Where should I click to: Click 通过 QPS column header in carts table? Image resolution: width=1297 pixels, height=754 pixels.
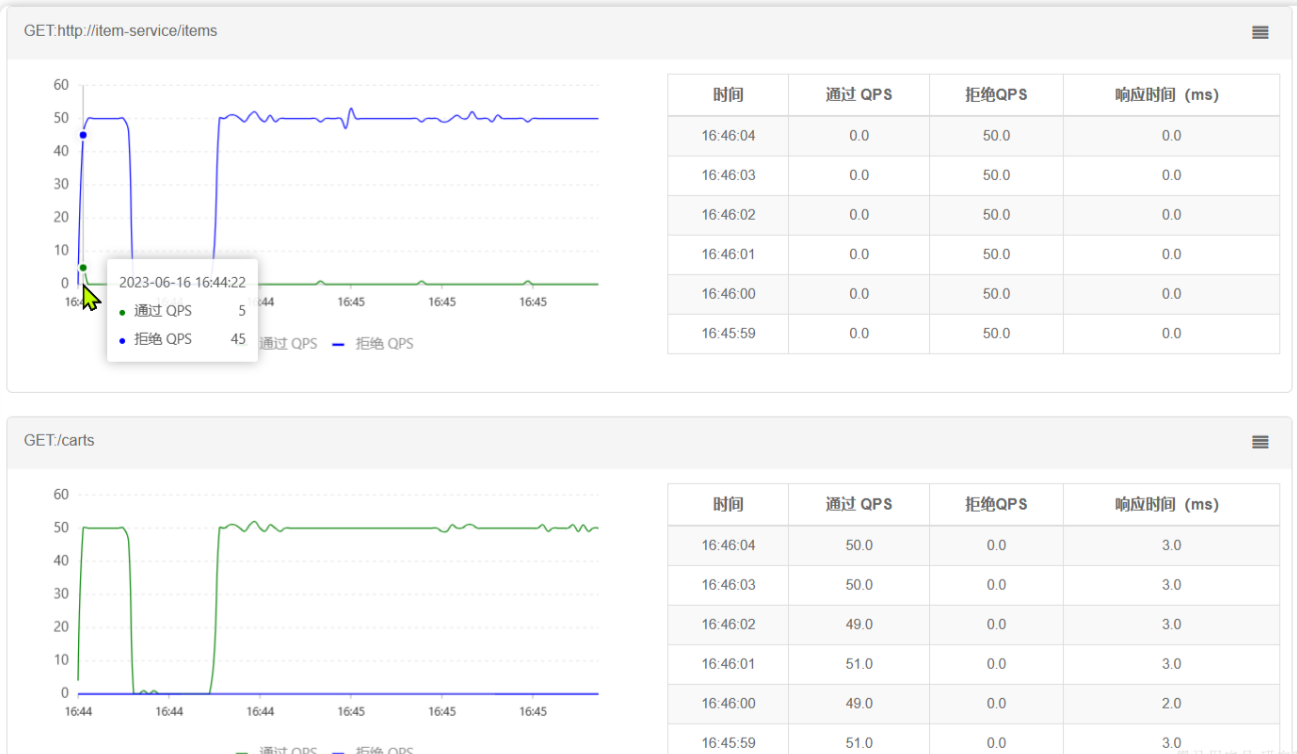click(x=859, y=505)
